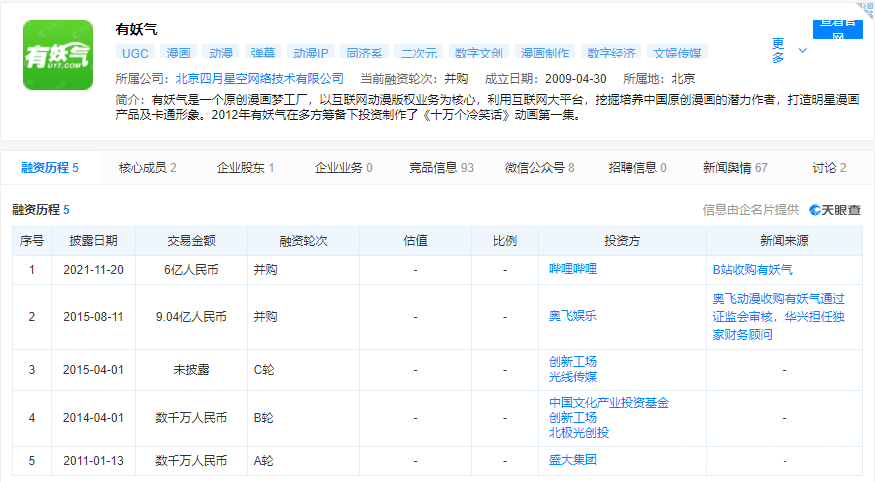875x482 pixels.
Task: Open news 奥飞动漫收购有妖气通过证监会审核
Action: [778, 316]
